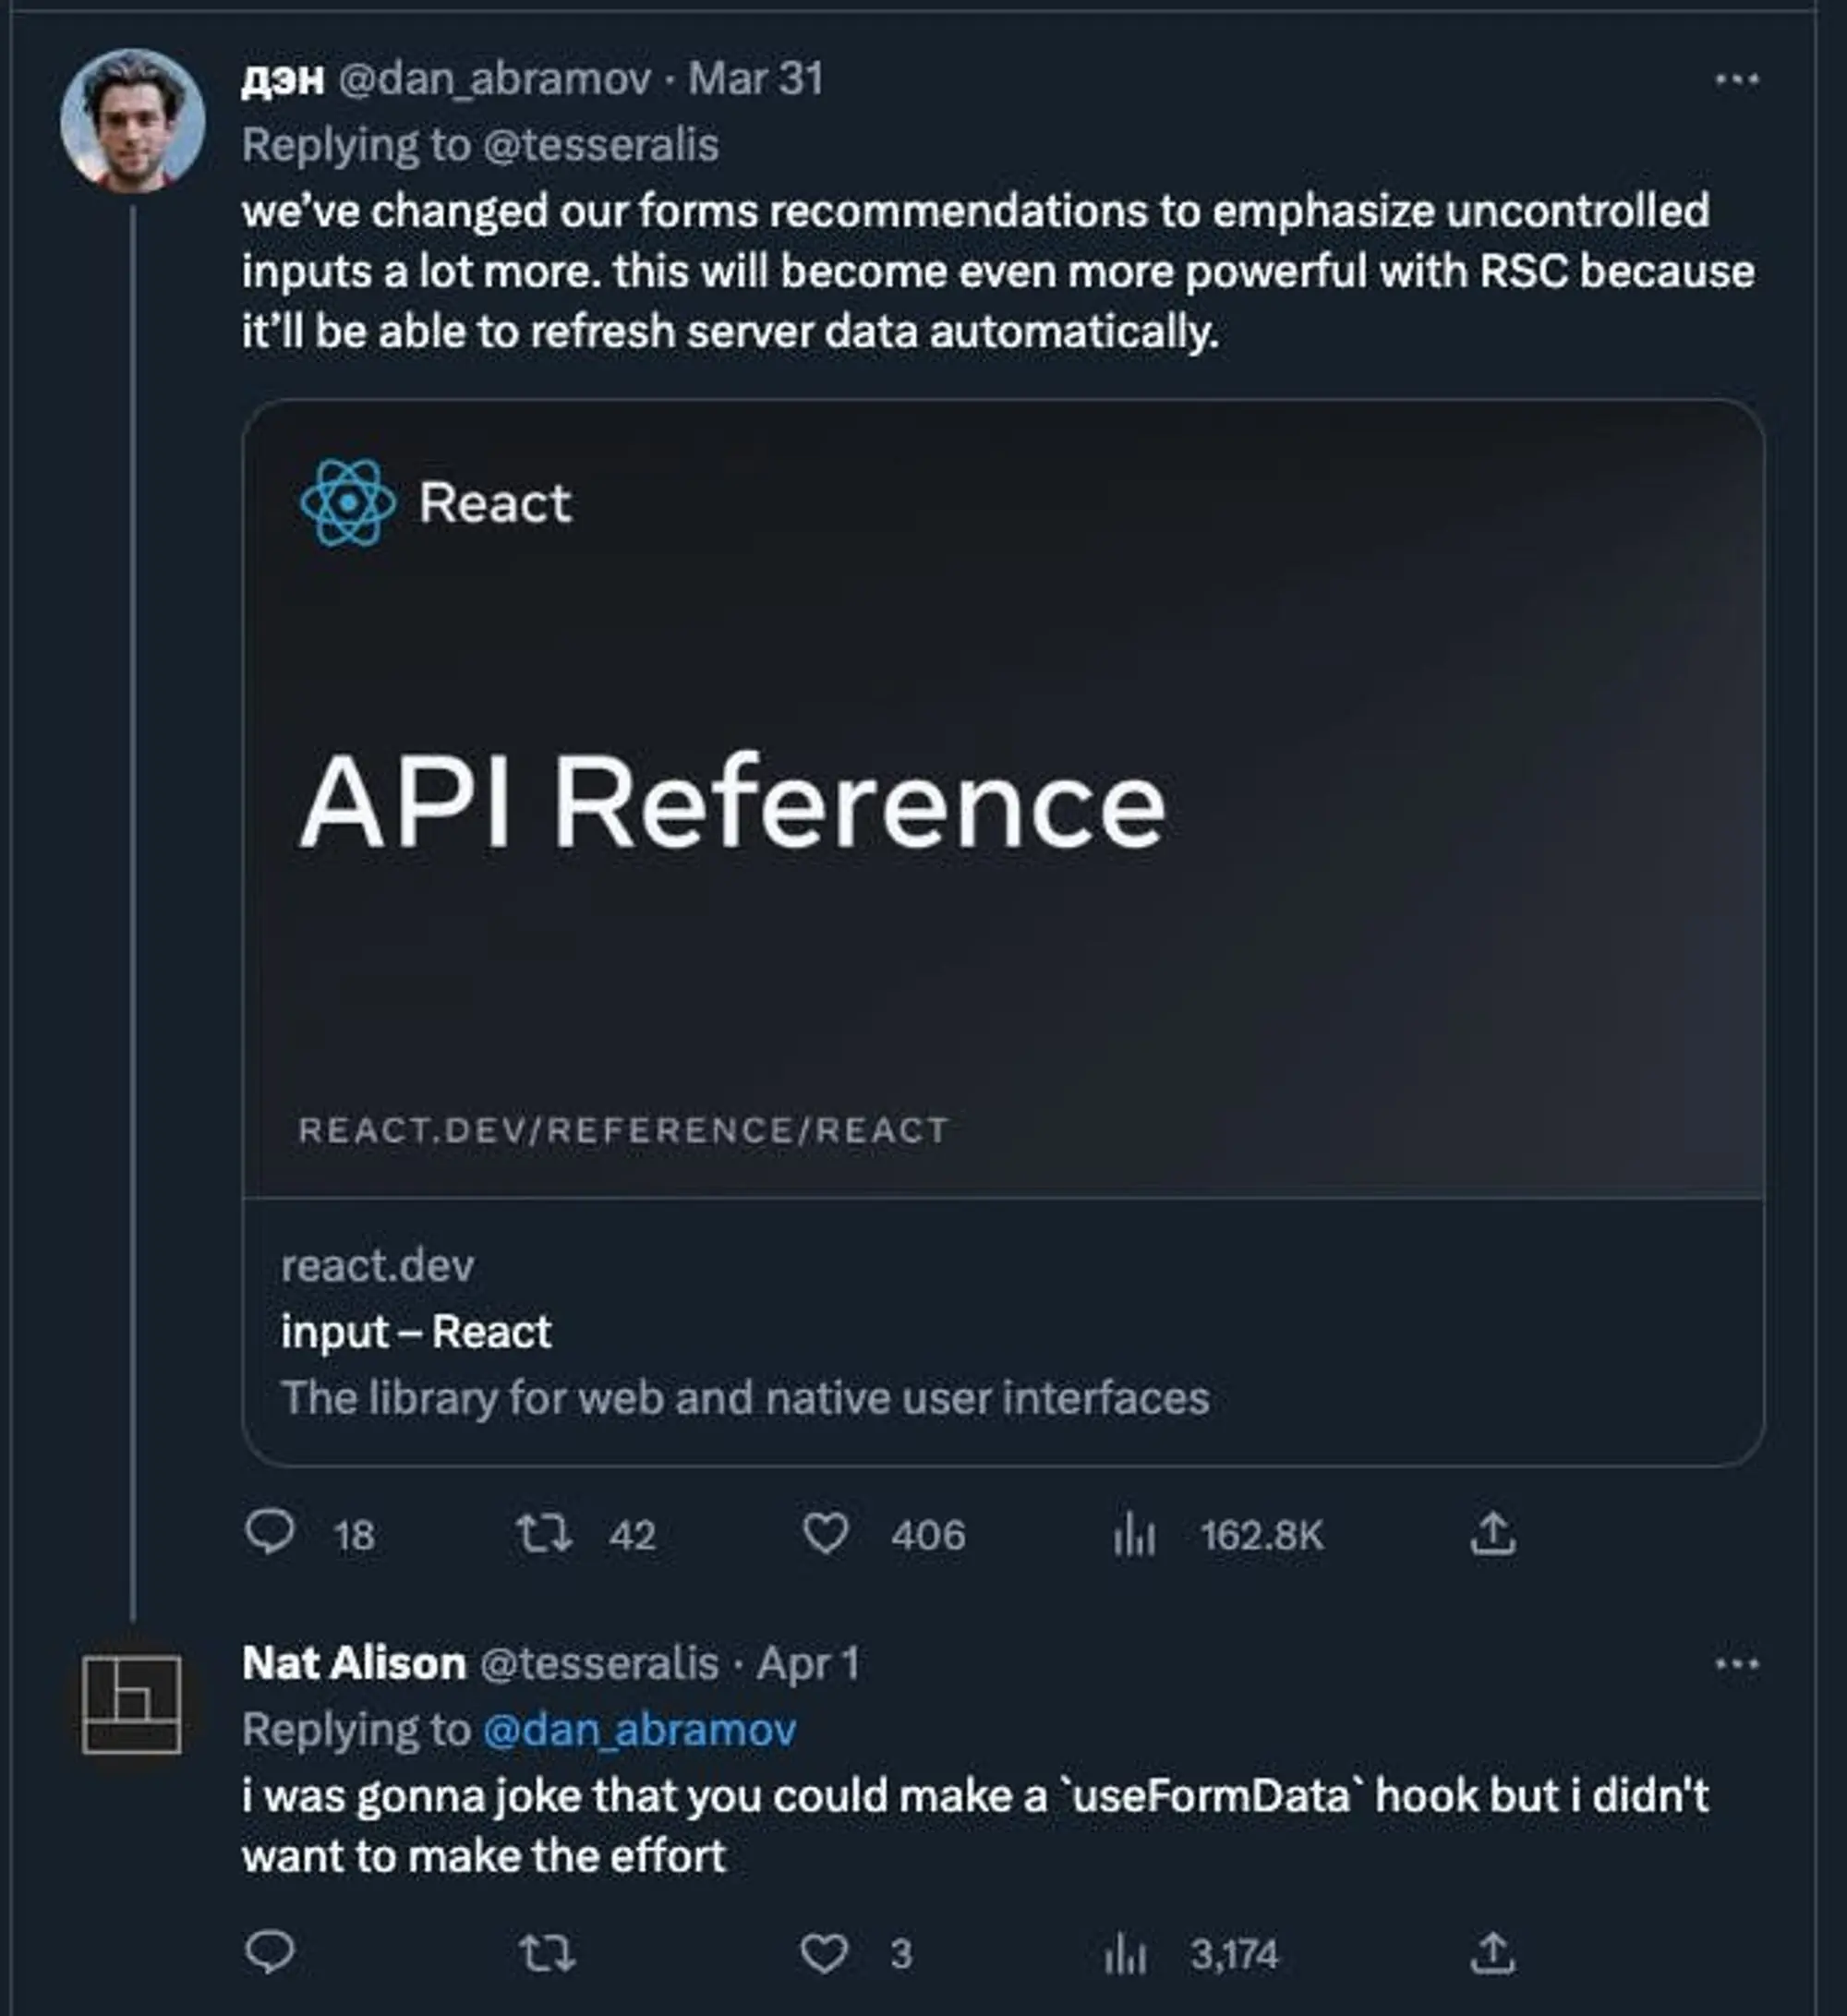Open Dan Abramov's profile picture

click(133, 121)
